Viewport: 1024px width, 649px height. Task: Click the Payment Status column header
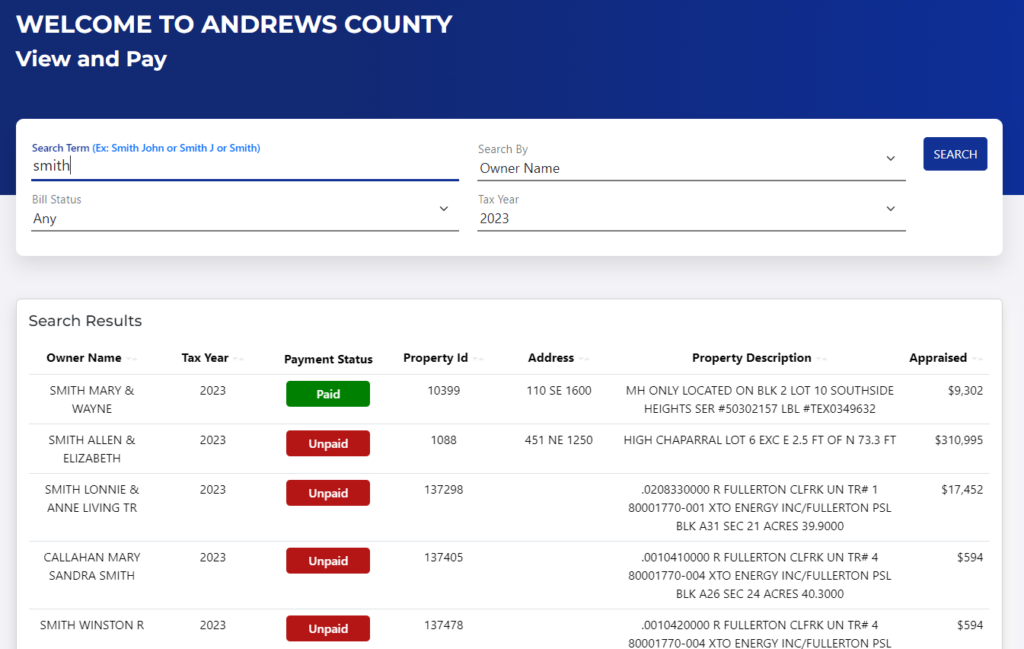click(x=328, y=359)
